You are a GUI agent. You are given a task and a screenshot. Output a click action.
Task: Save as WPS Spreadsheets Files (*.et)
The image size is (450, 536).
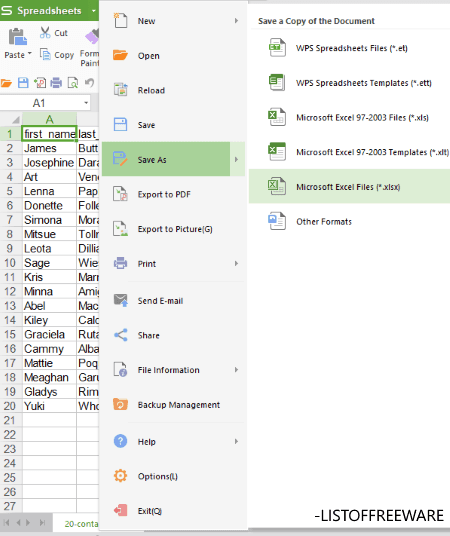349,48
